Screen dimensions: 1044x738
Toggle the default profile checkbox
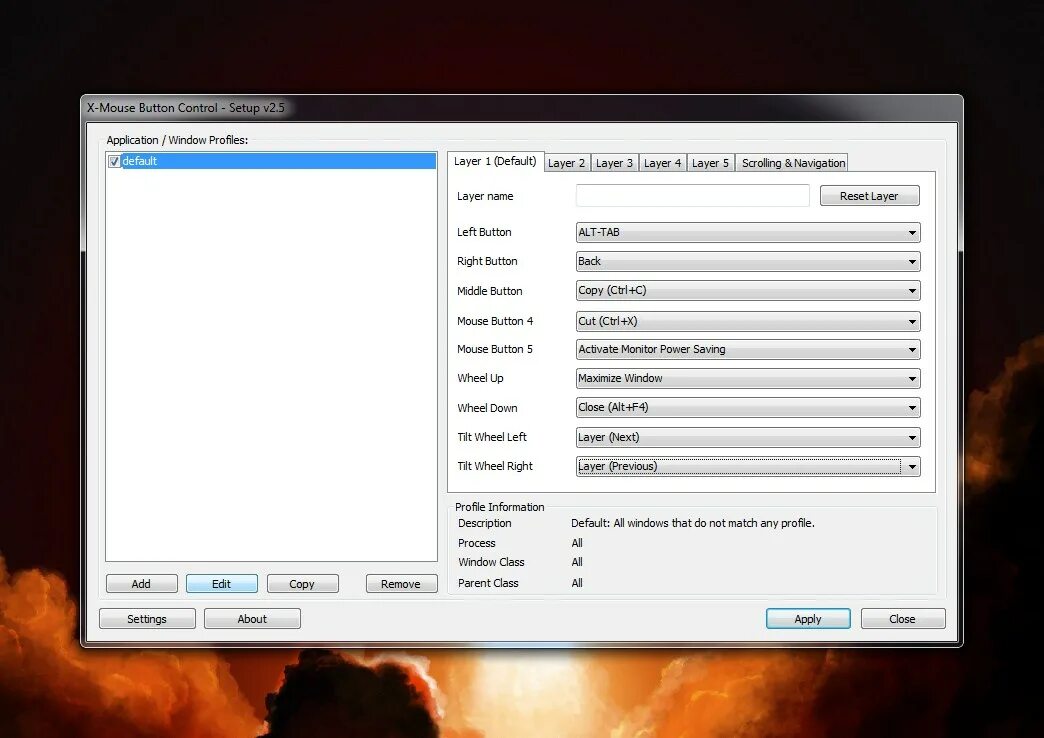click(x=115, y=161)
